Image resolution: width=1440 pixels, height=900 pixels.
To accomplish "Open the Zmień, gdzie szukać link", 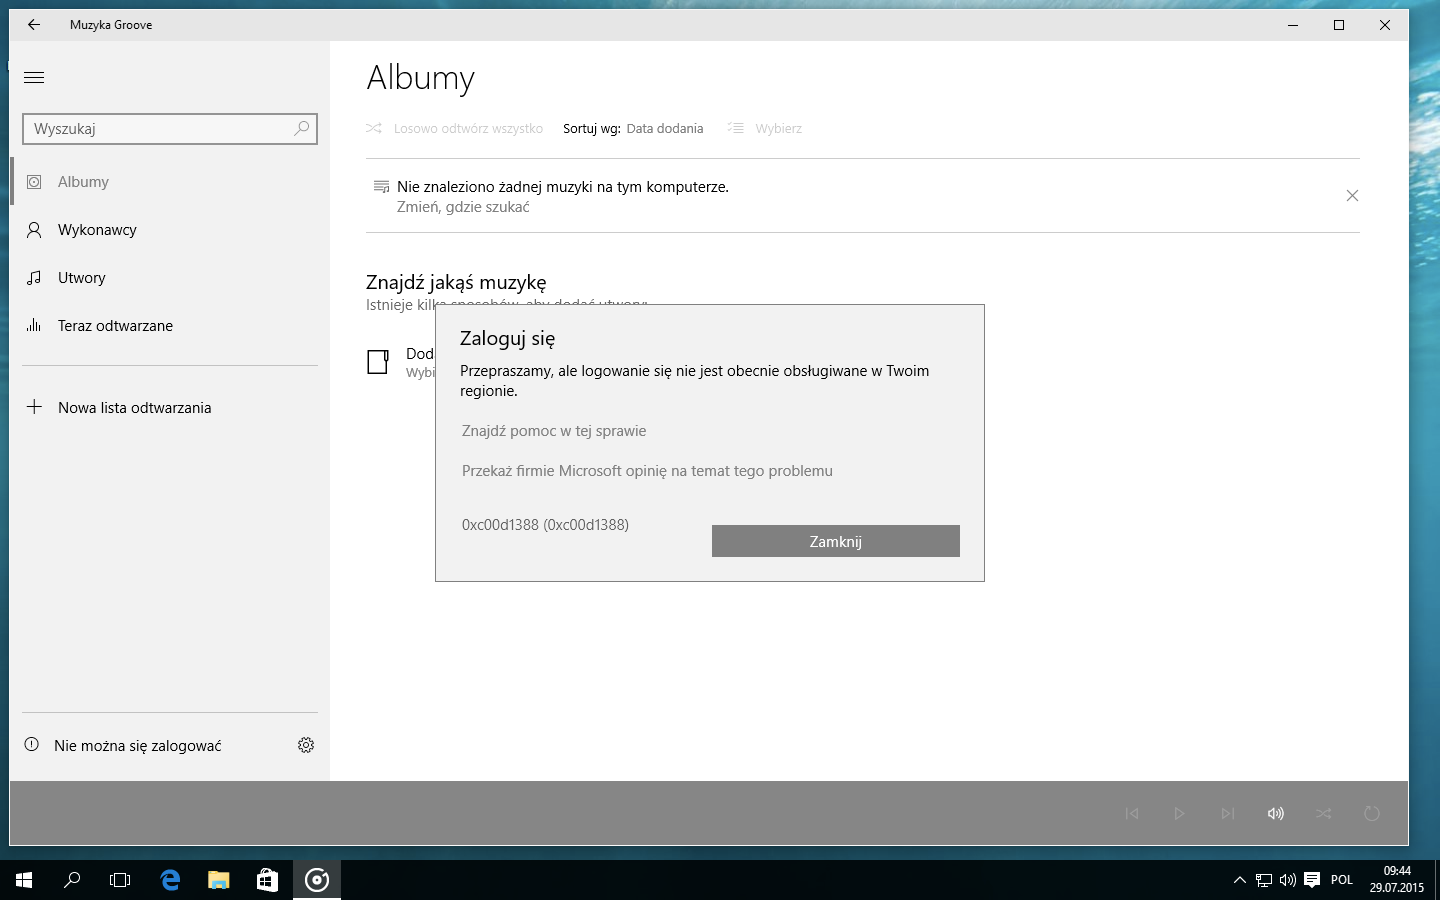I will pos(463,207).
